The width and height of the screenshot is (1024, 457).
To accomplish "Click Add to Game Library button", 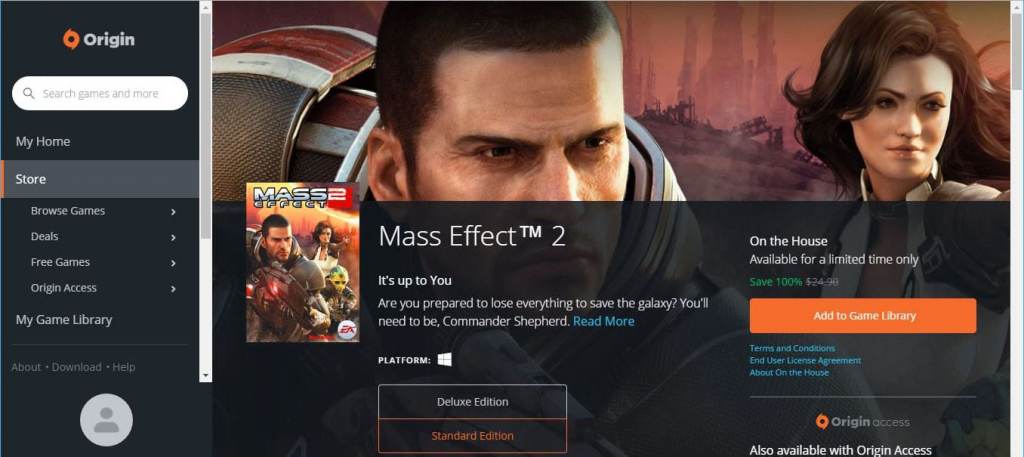I will [x=863, y=315].
